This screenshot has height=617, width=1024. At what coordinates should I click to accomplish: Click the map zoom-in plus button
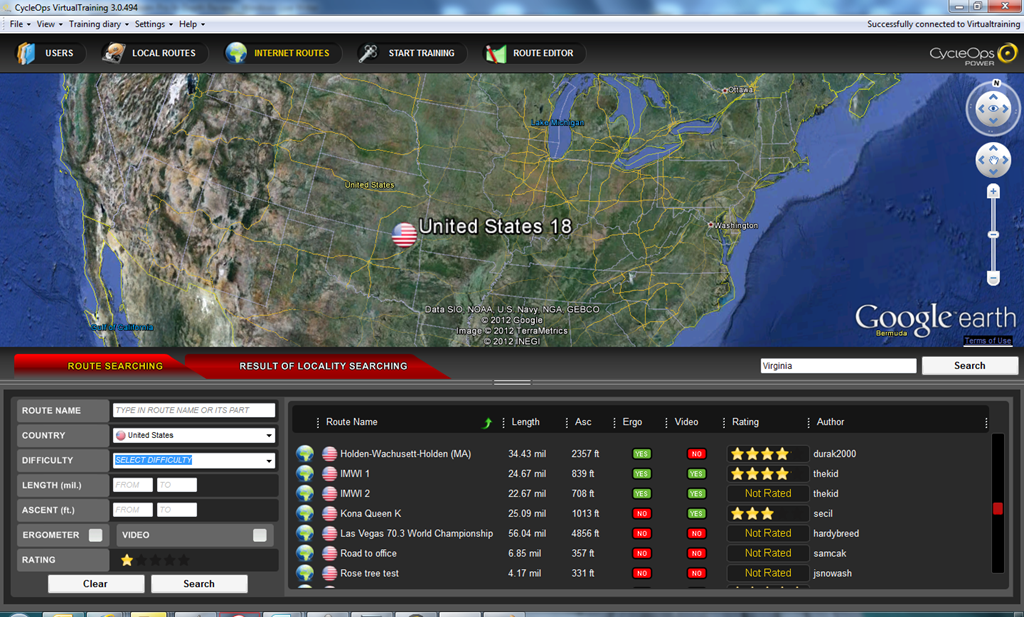(993, 191)
